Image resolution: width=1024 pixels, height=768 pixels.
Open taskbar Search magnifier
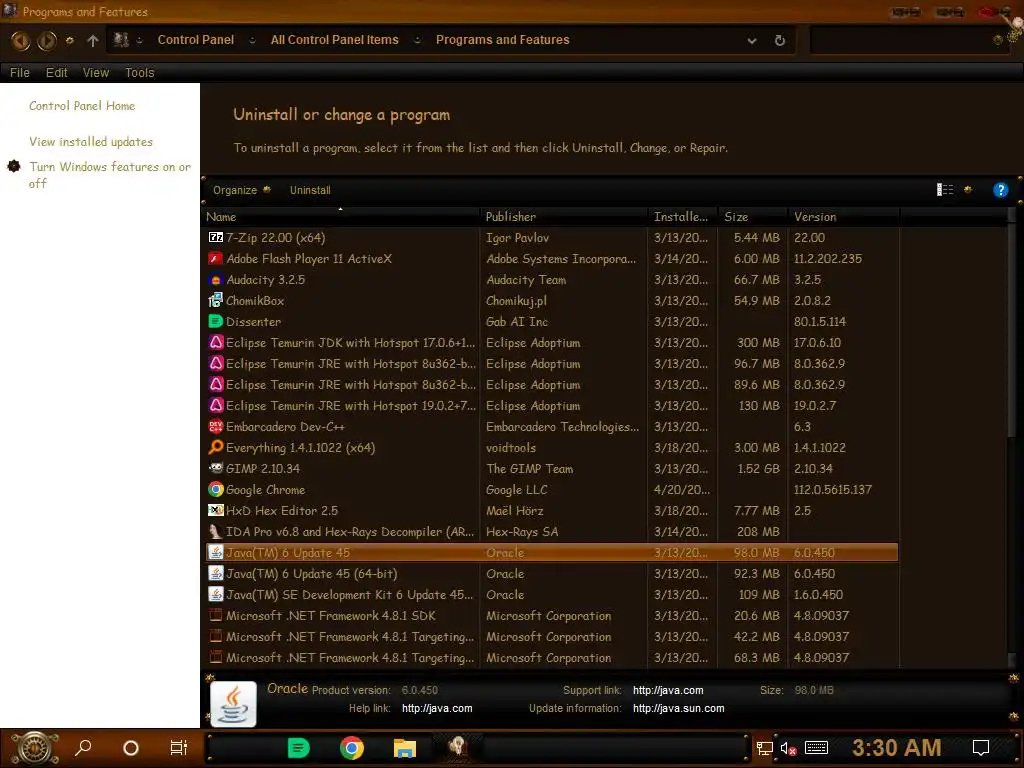click(x=83, y=748)
